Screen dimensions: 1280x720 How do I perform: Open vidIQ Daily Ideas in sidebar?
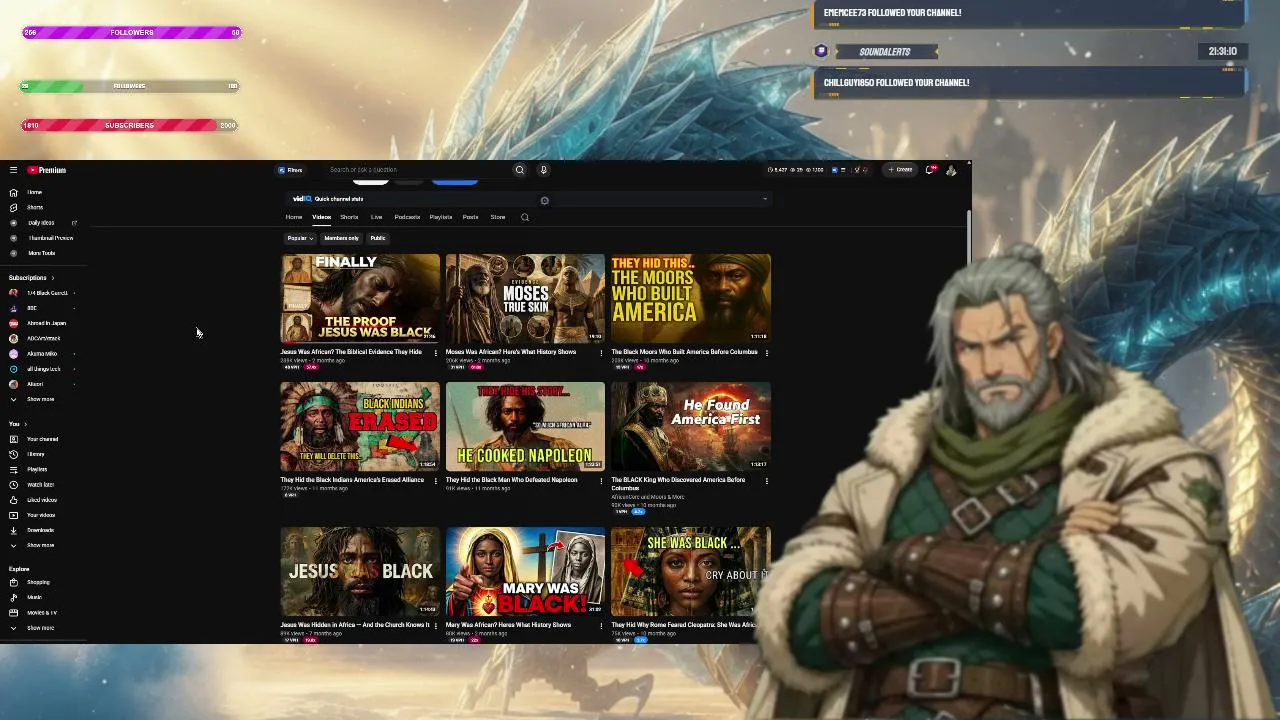41,223
